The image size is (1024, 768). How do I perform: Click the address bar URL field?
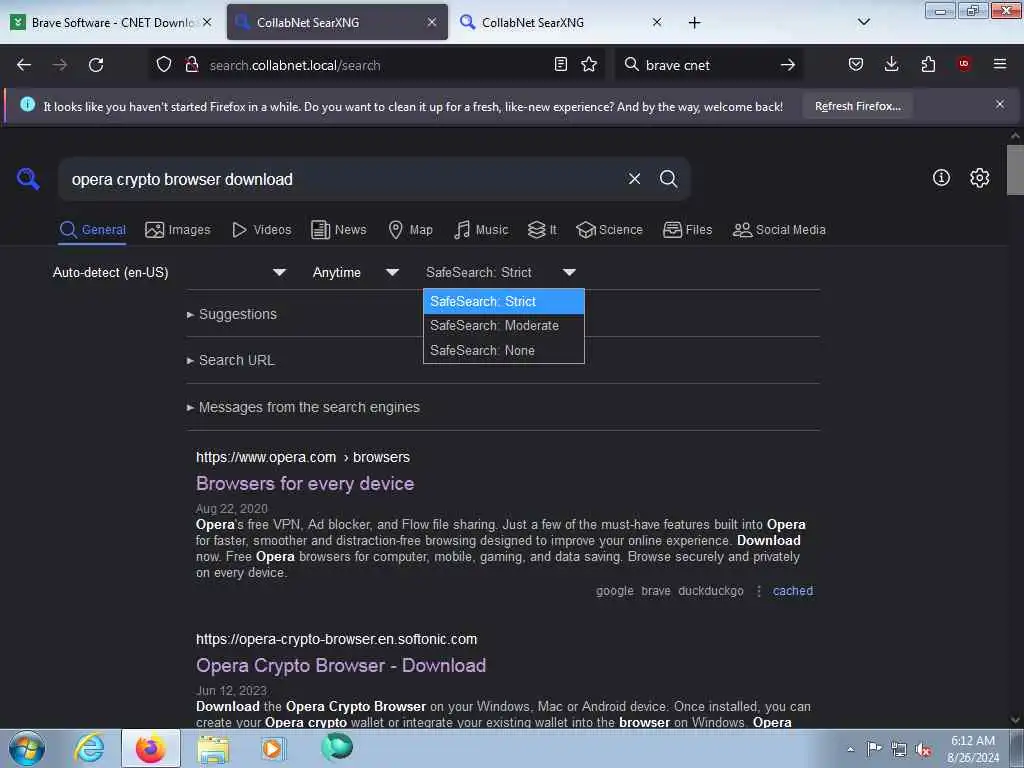pyautogui.click(x=376, y=65)
